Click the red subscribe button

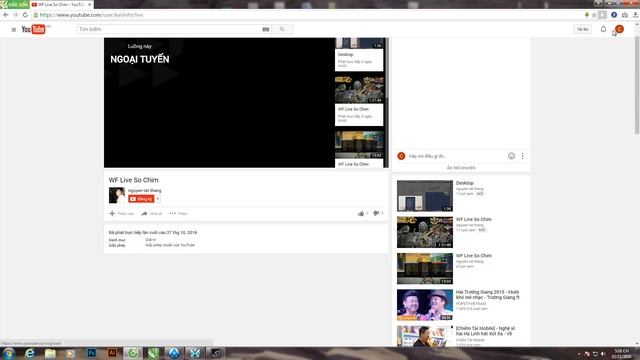pyautogui.click(x=141, y=199)
